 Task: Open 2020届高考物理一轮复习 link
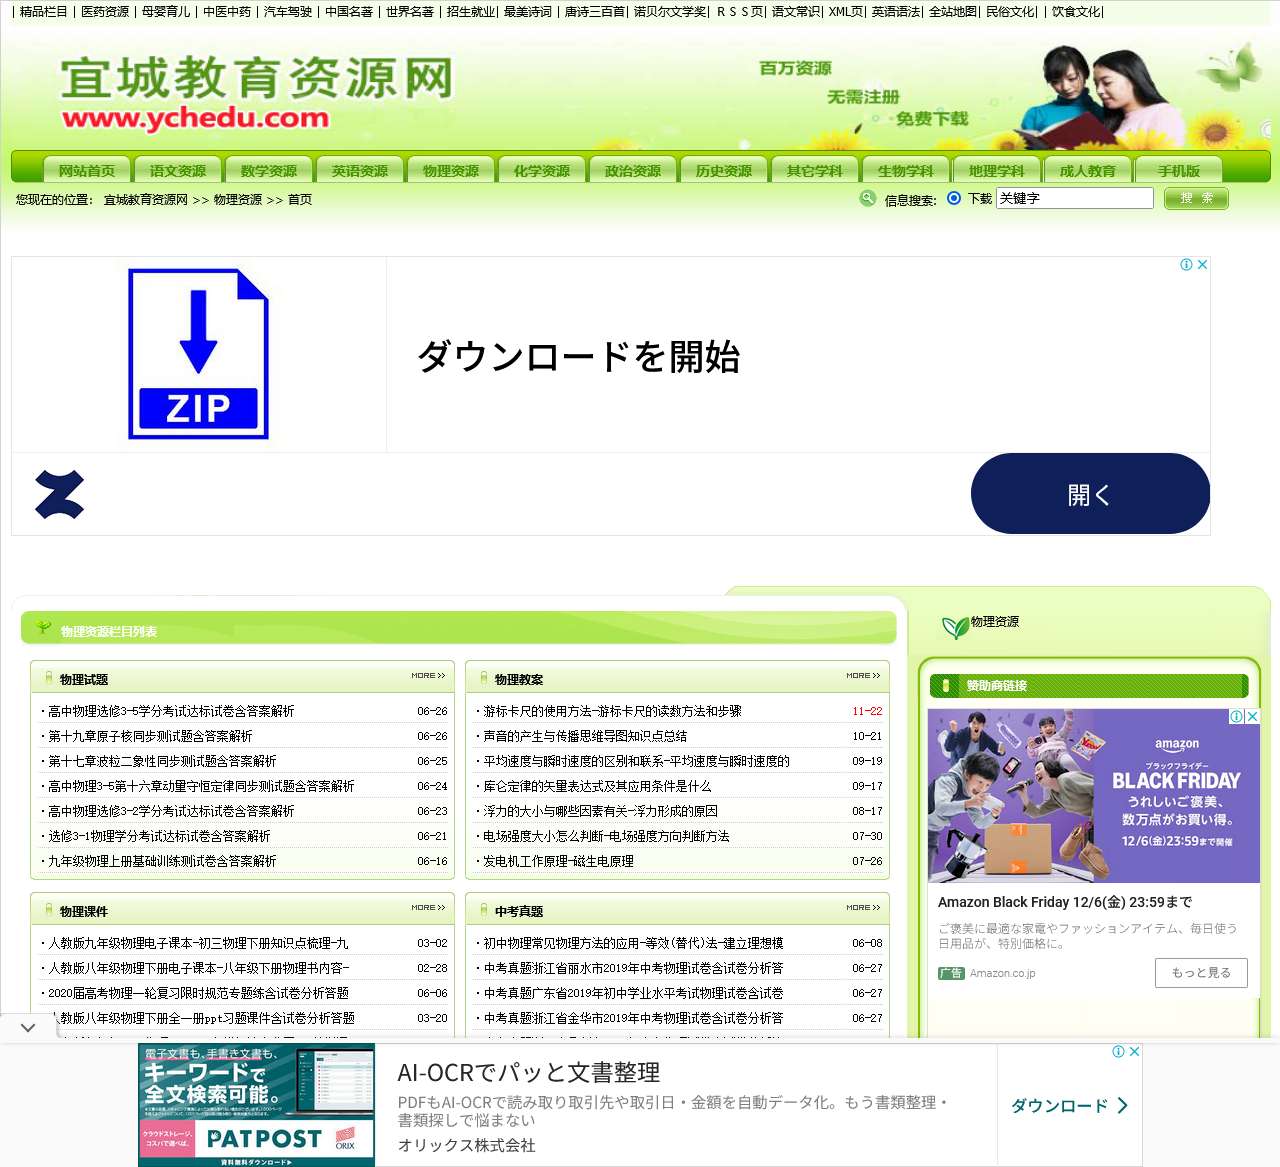coord(198,993)
